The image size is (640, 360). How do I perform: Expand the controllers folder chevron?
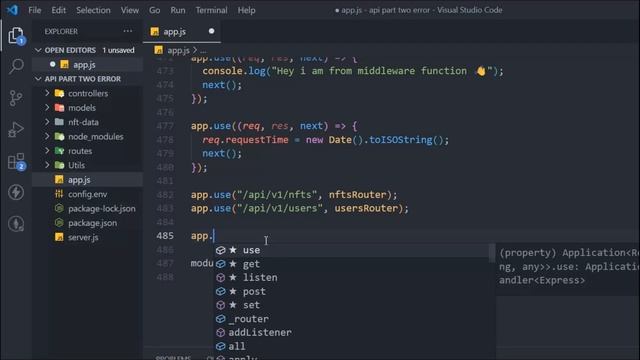pyautogui.click(x=47, y=93)
